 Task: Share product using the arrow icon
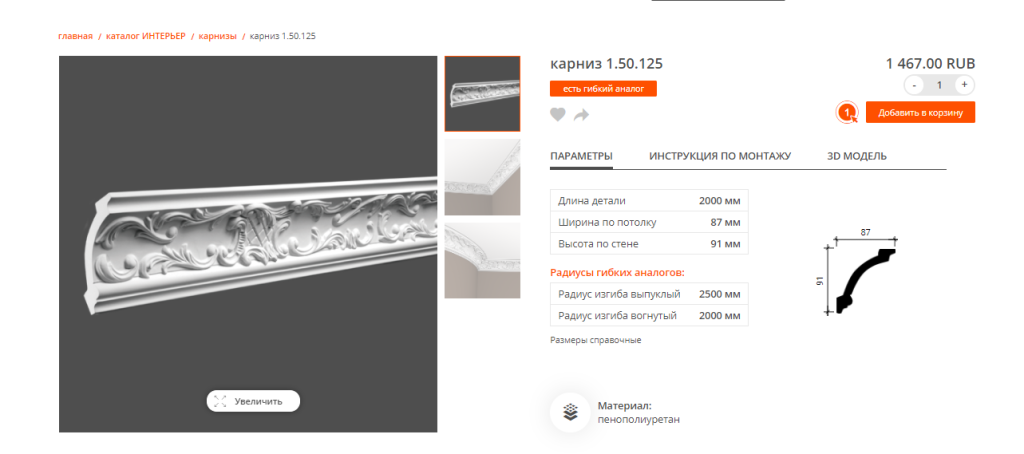click(581, 115)
